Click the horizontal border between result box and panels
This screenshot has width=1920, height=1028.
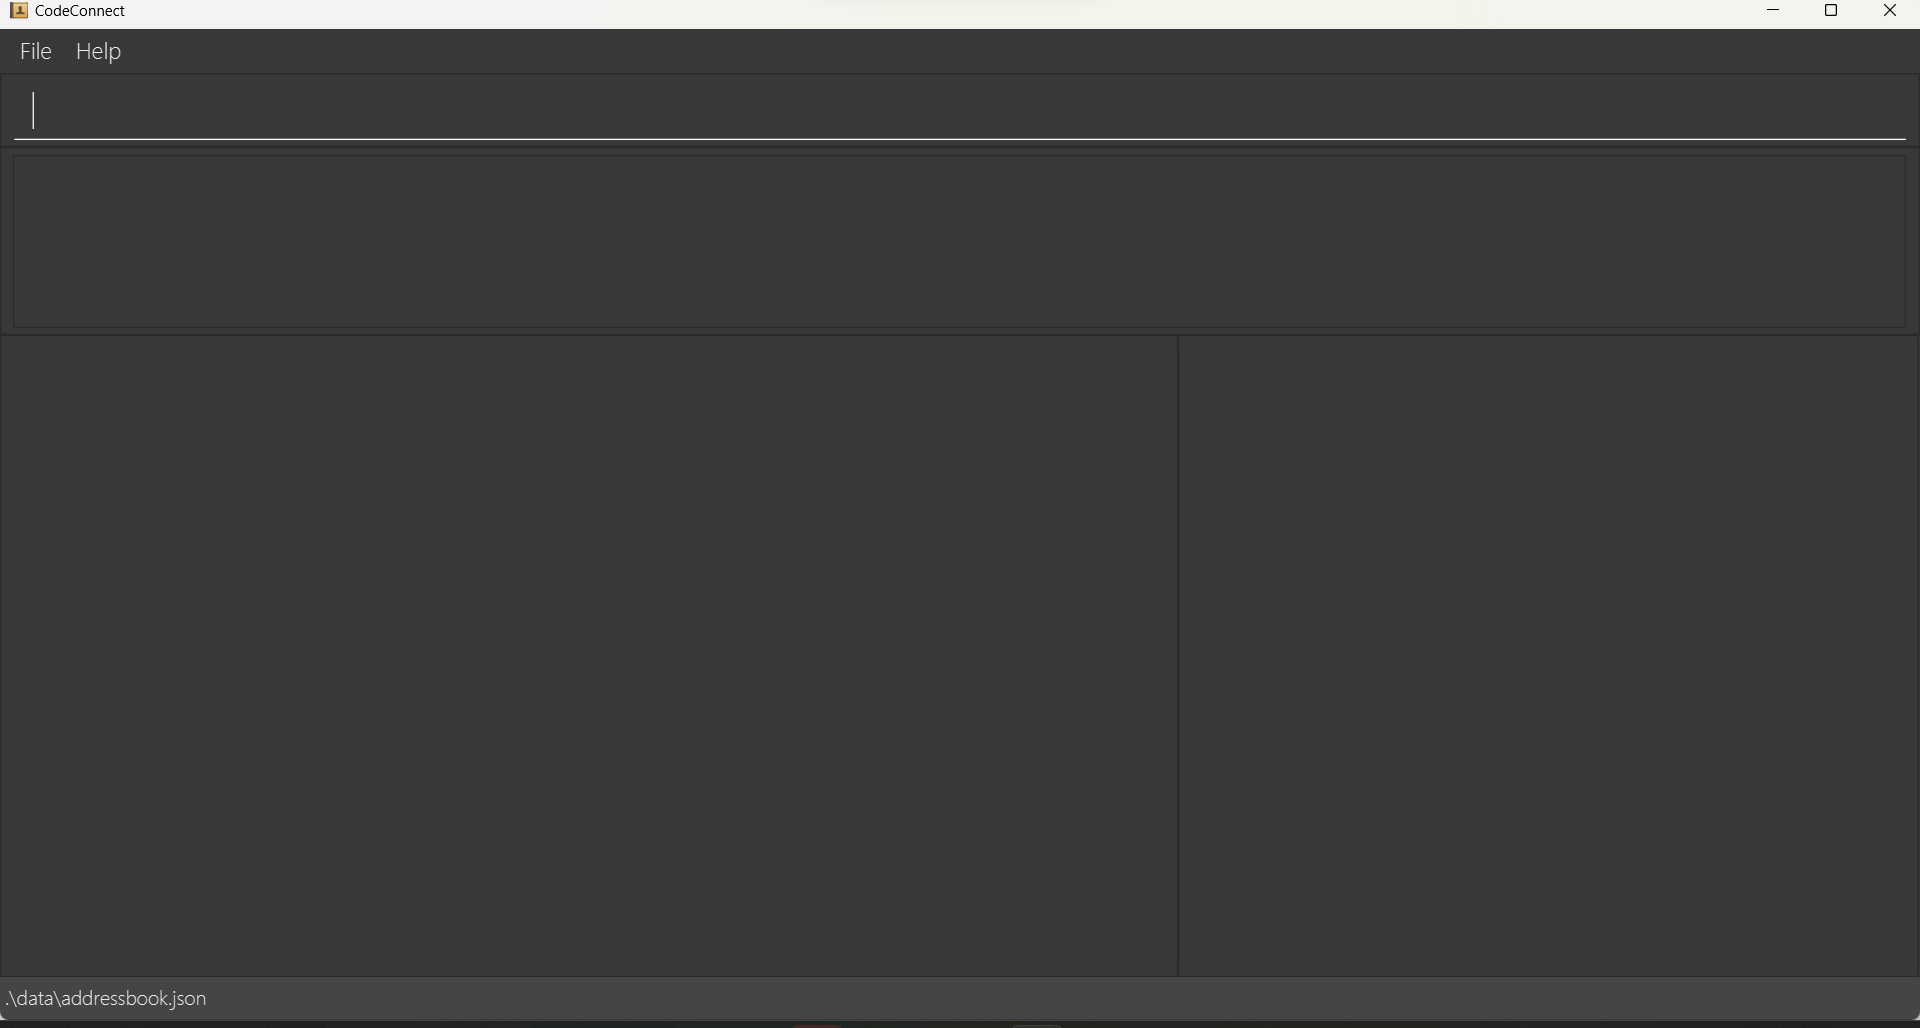(960, 336)
